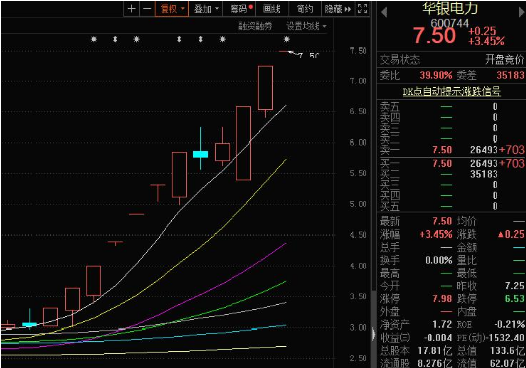Toggle fullscreen chart icon
Screen dimensions: 526x368
(x=362, y=9)
